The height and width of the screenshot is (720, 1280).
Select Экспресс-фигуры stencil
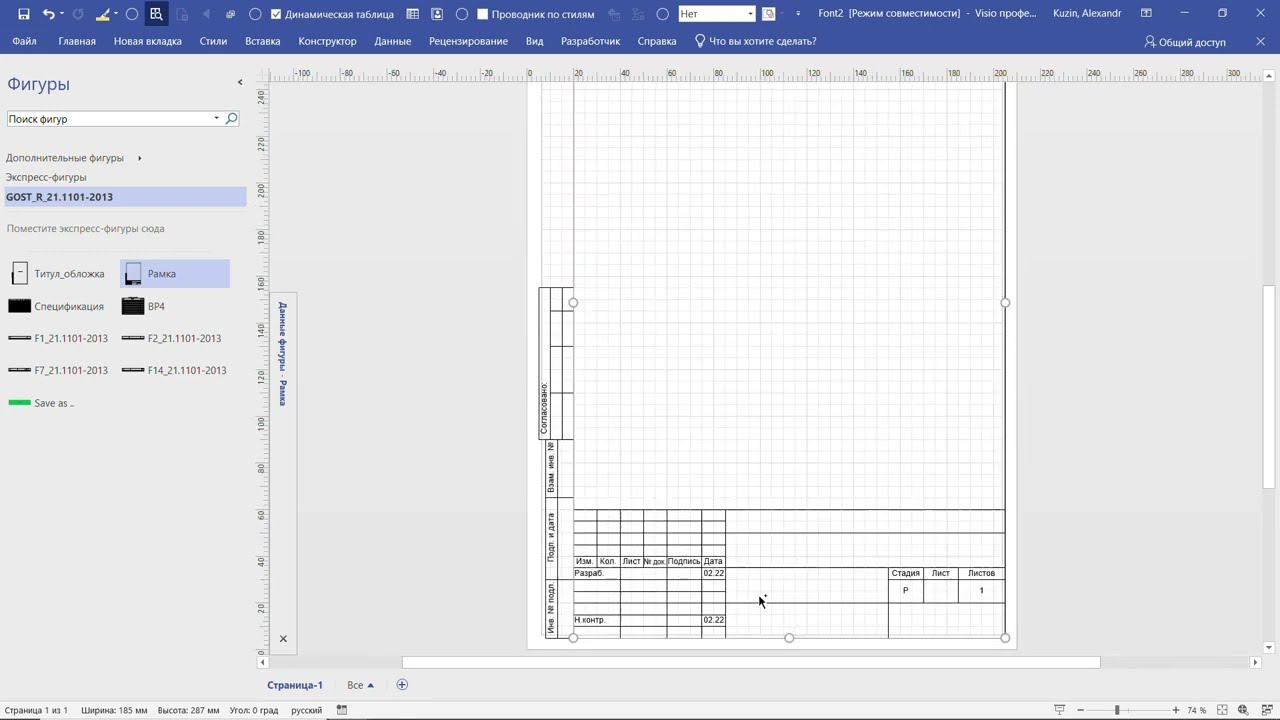pyautogui.click(x=46, y=177)
